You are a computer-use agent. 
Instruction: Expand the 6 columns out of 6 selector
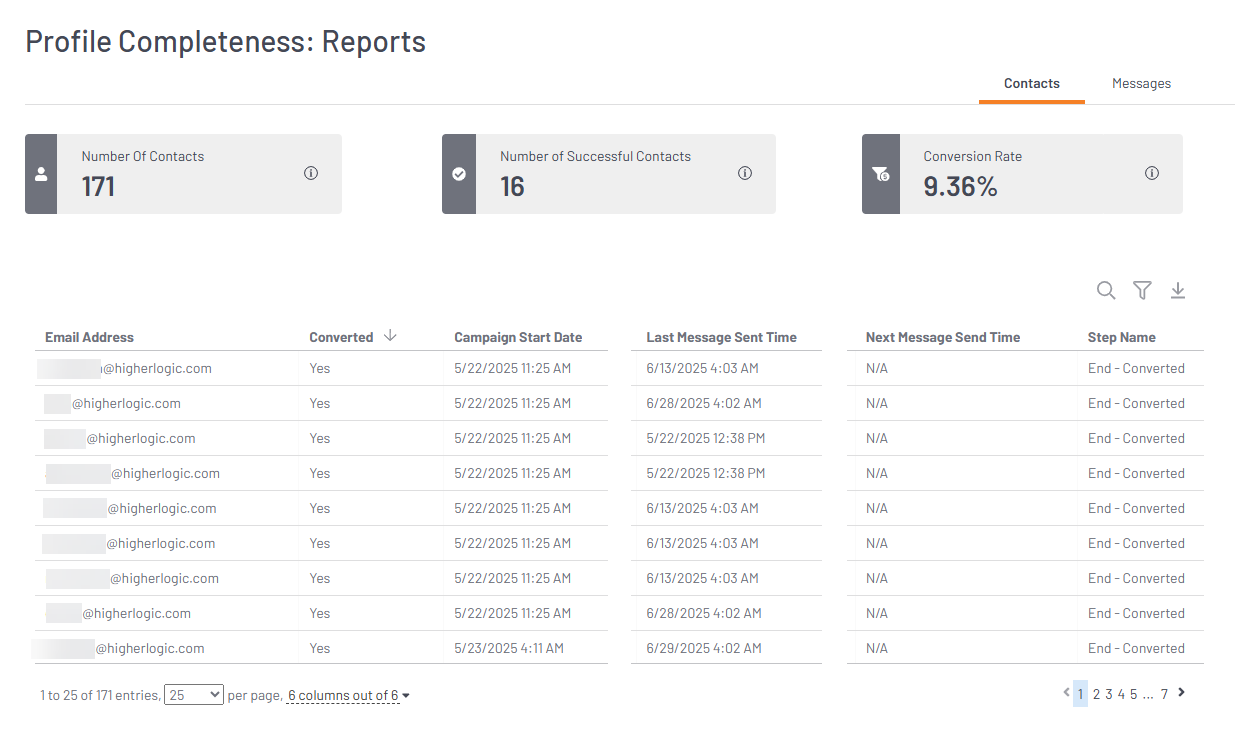coord(346,694)
